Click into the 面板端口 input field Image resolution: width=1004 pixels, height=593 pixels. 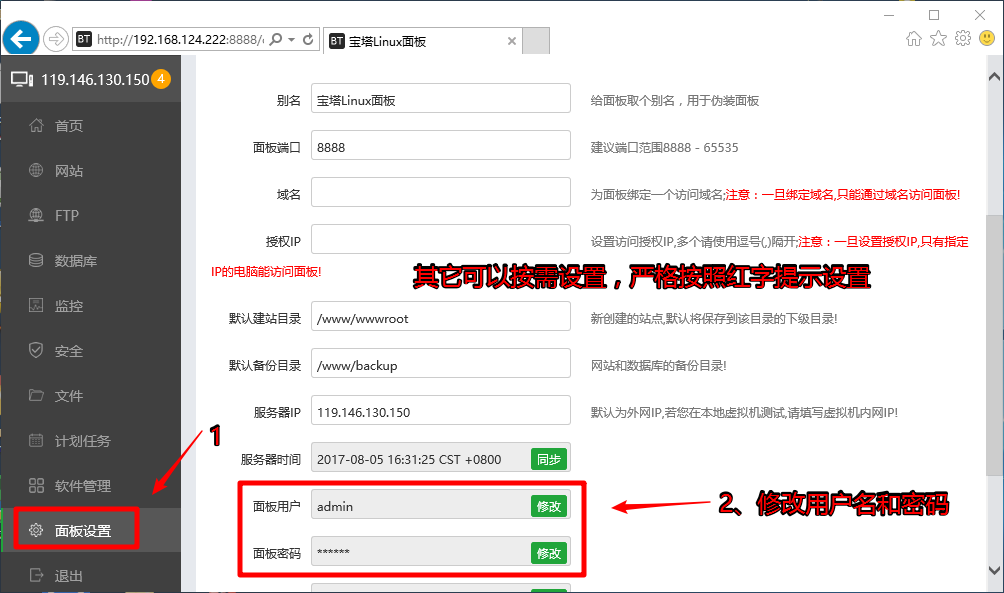440,147
